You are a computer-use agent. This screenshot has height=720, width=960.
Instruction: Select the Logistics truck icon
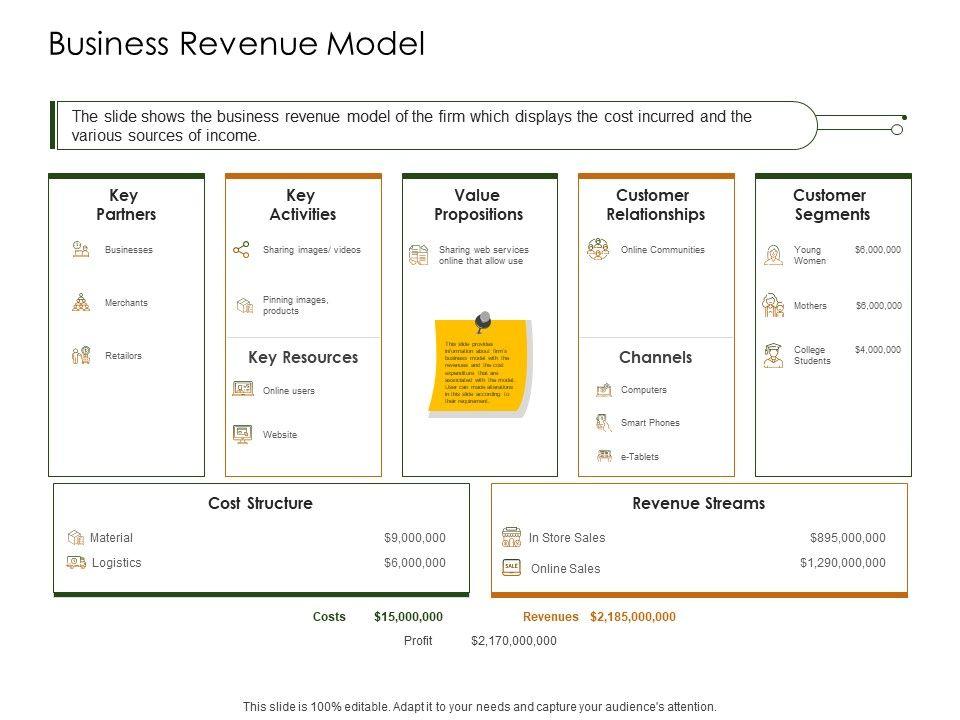[x=76, y=562]
